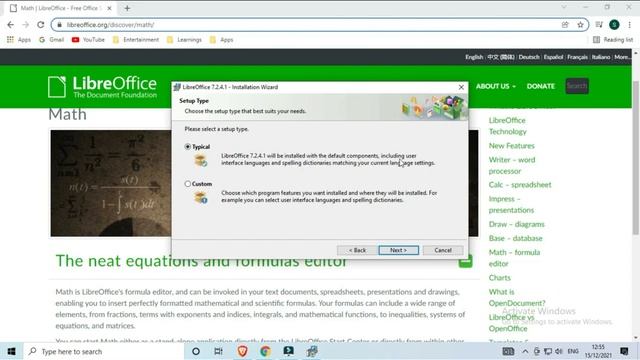
Task: Switch site language to Italiano
Action: coord(601,57)
